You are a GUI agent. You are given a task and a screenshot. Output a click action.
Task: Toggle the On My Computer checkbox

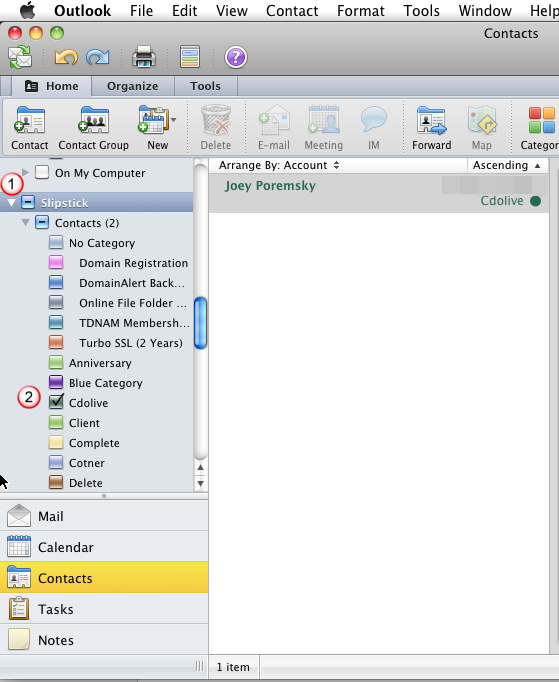coord(42,172)
